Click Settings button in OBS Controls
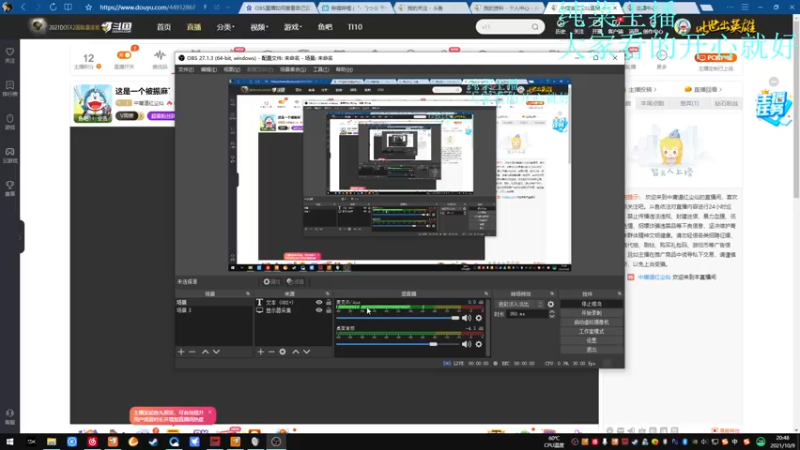 [x=591, y=340]
